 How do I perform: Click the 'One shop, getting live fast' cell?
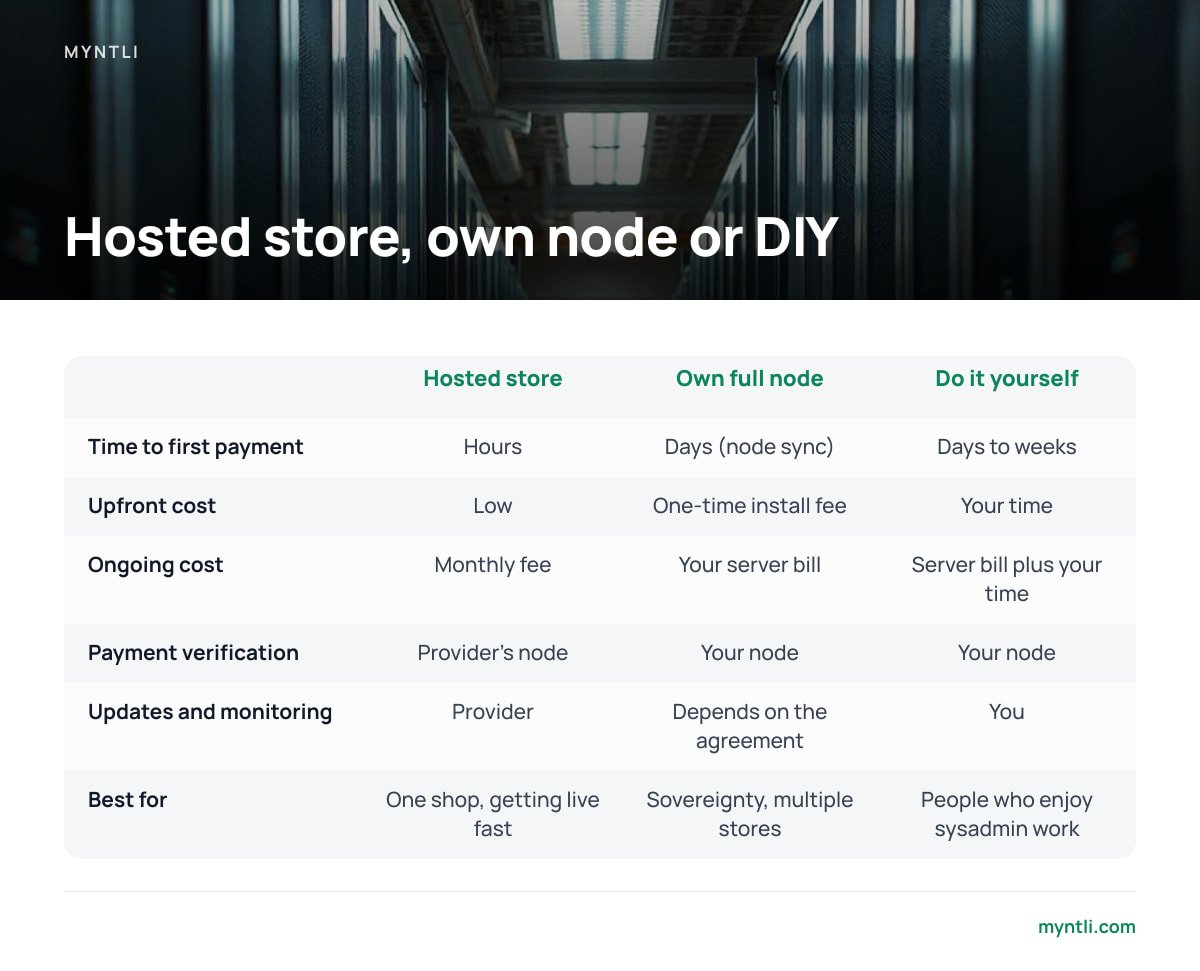[493, 814]
